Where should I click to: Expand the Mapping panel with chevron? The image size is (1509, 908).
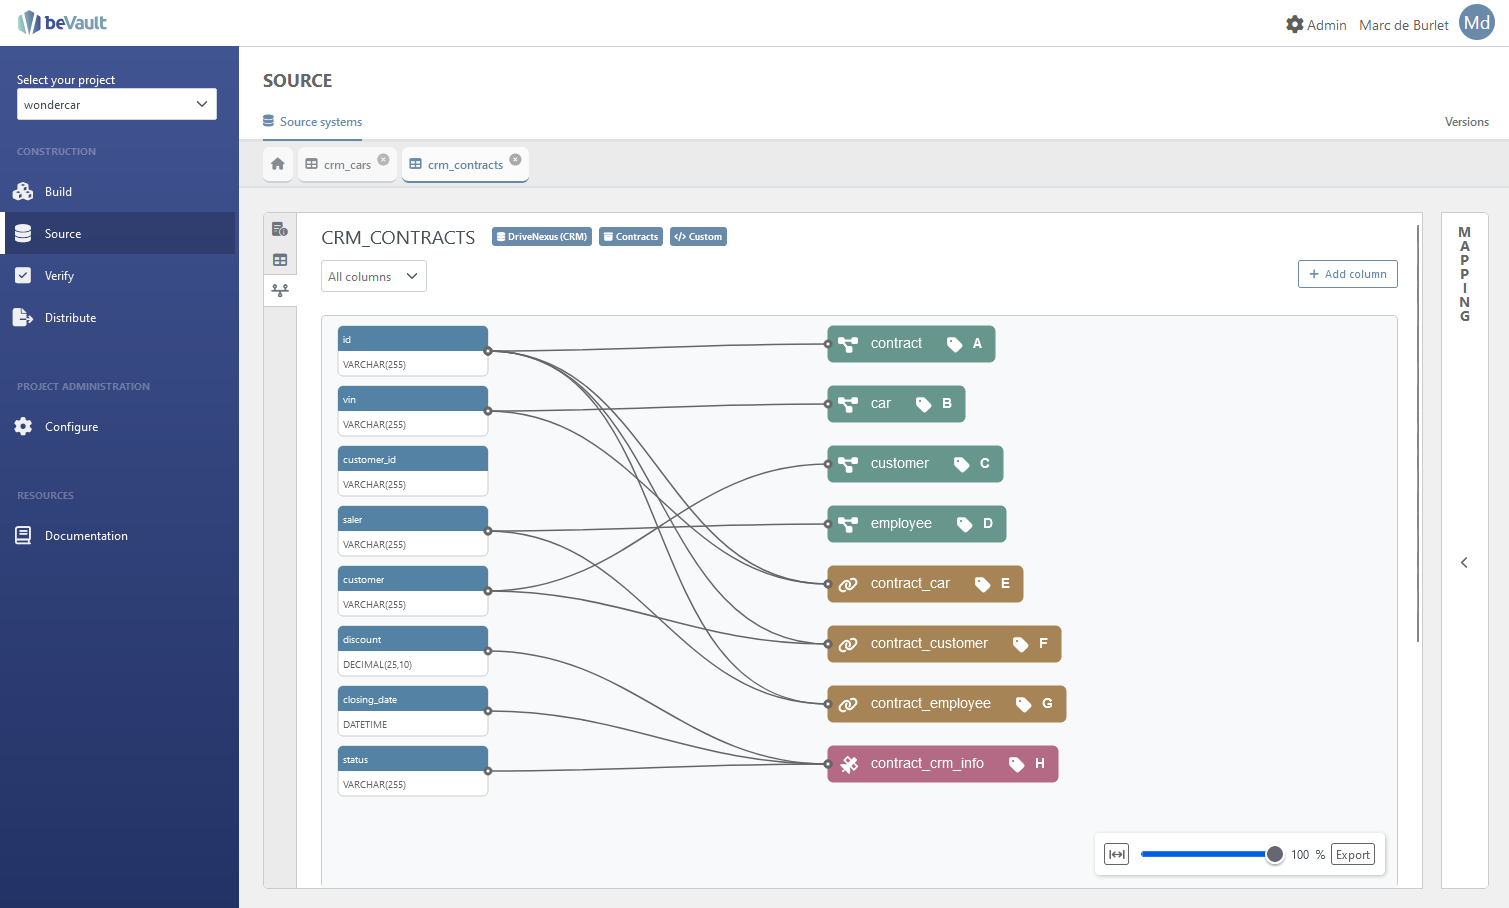[x=1464, y=562]
